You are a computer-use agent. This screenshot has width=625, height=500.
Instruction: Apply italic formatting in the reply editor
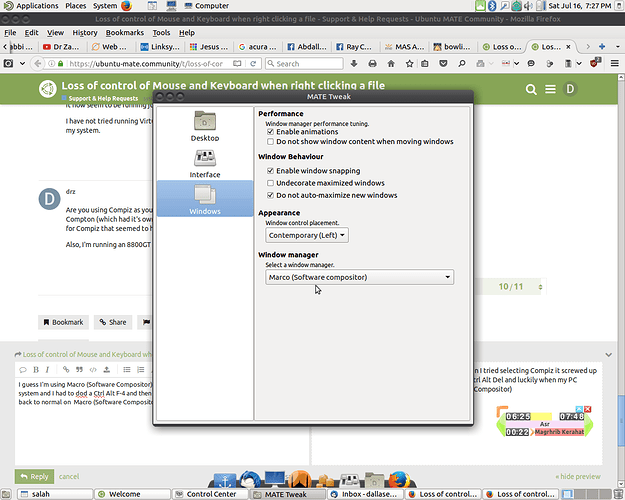coord(47,370)
